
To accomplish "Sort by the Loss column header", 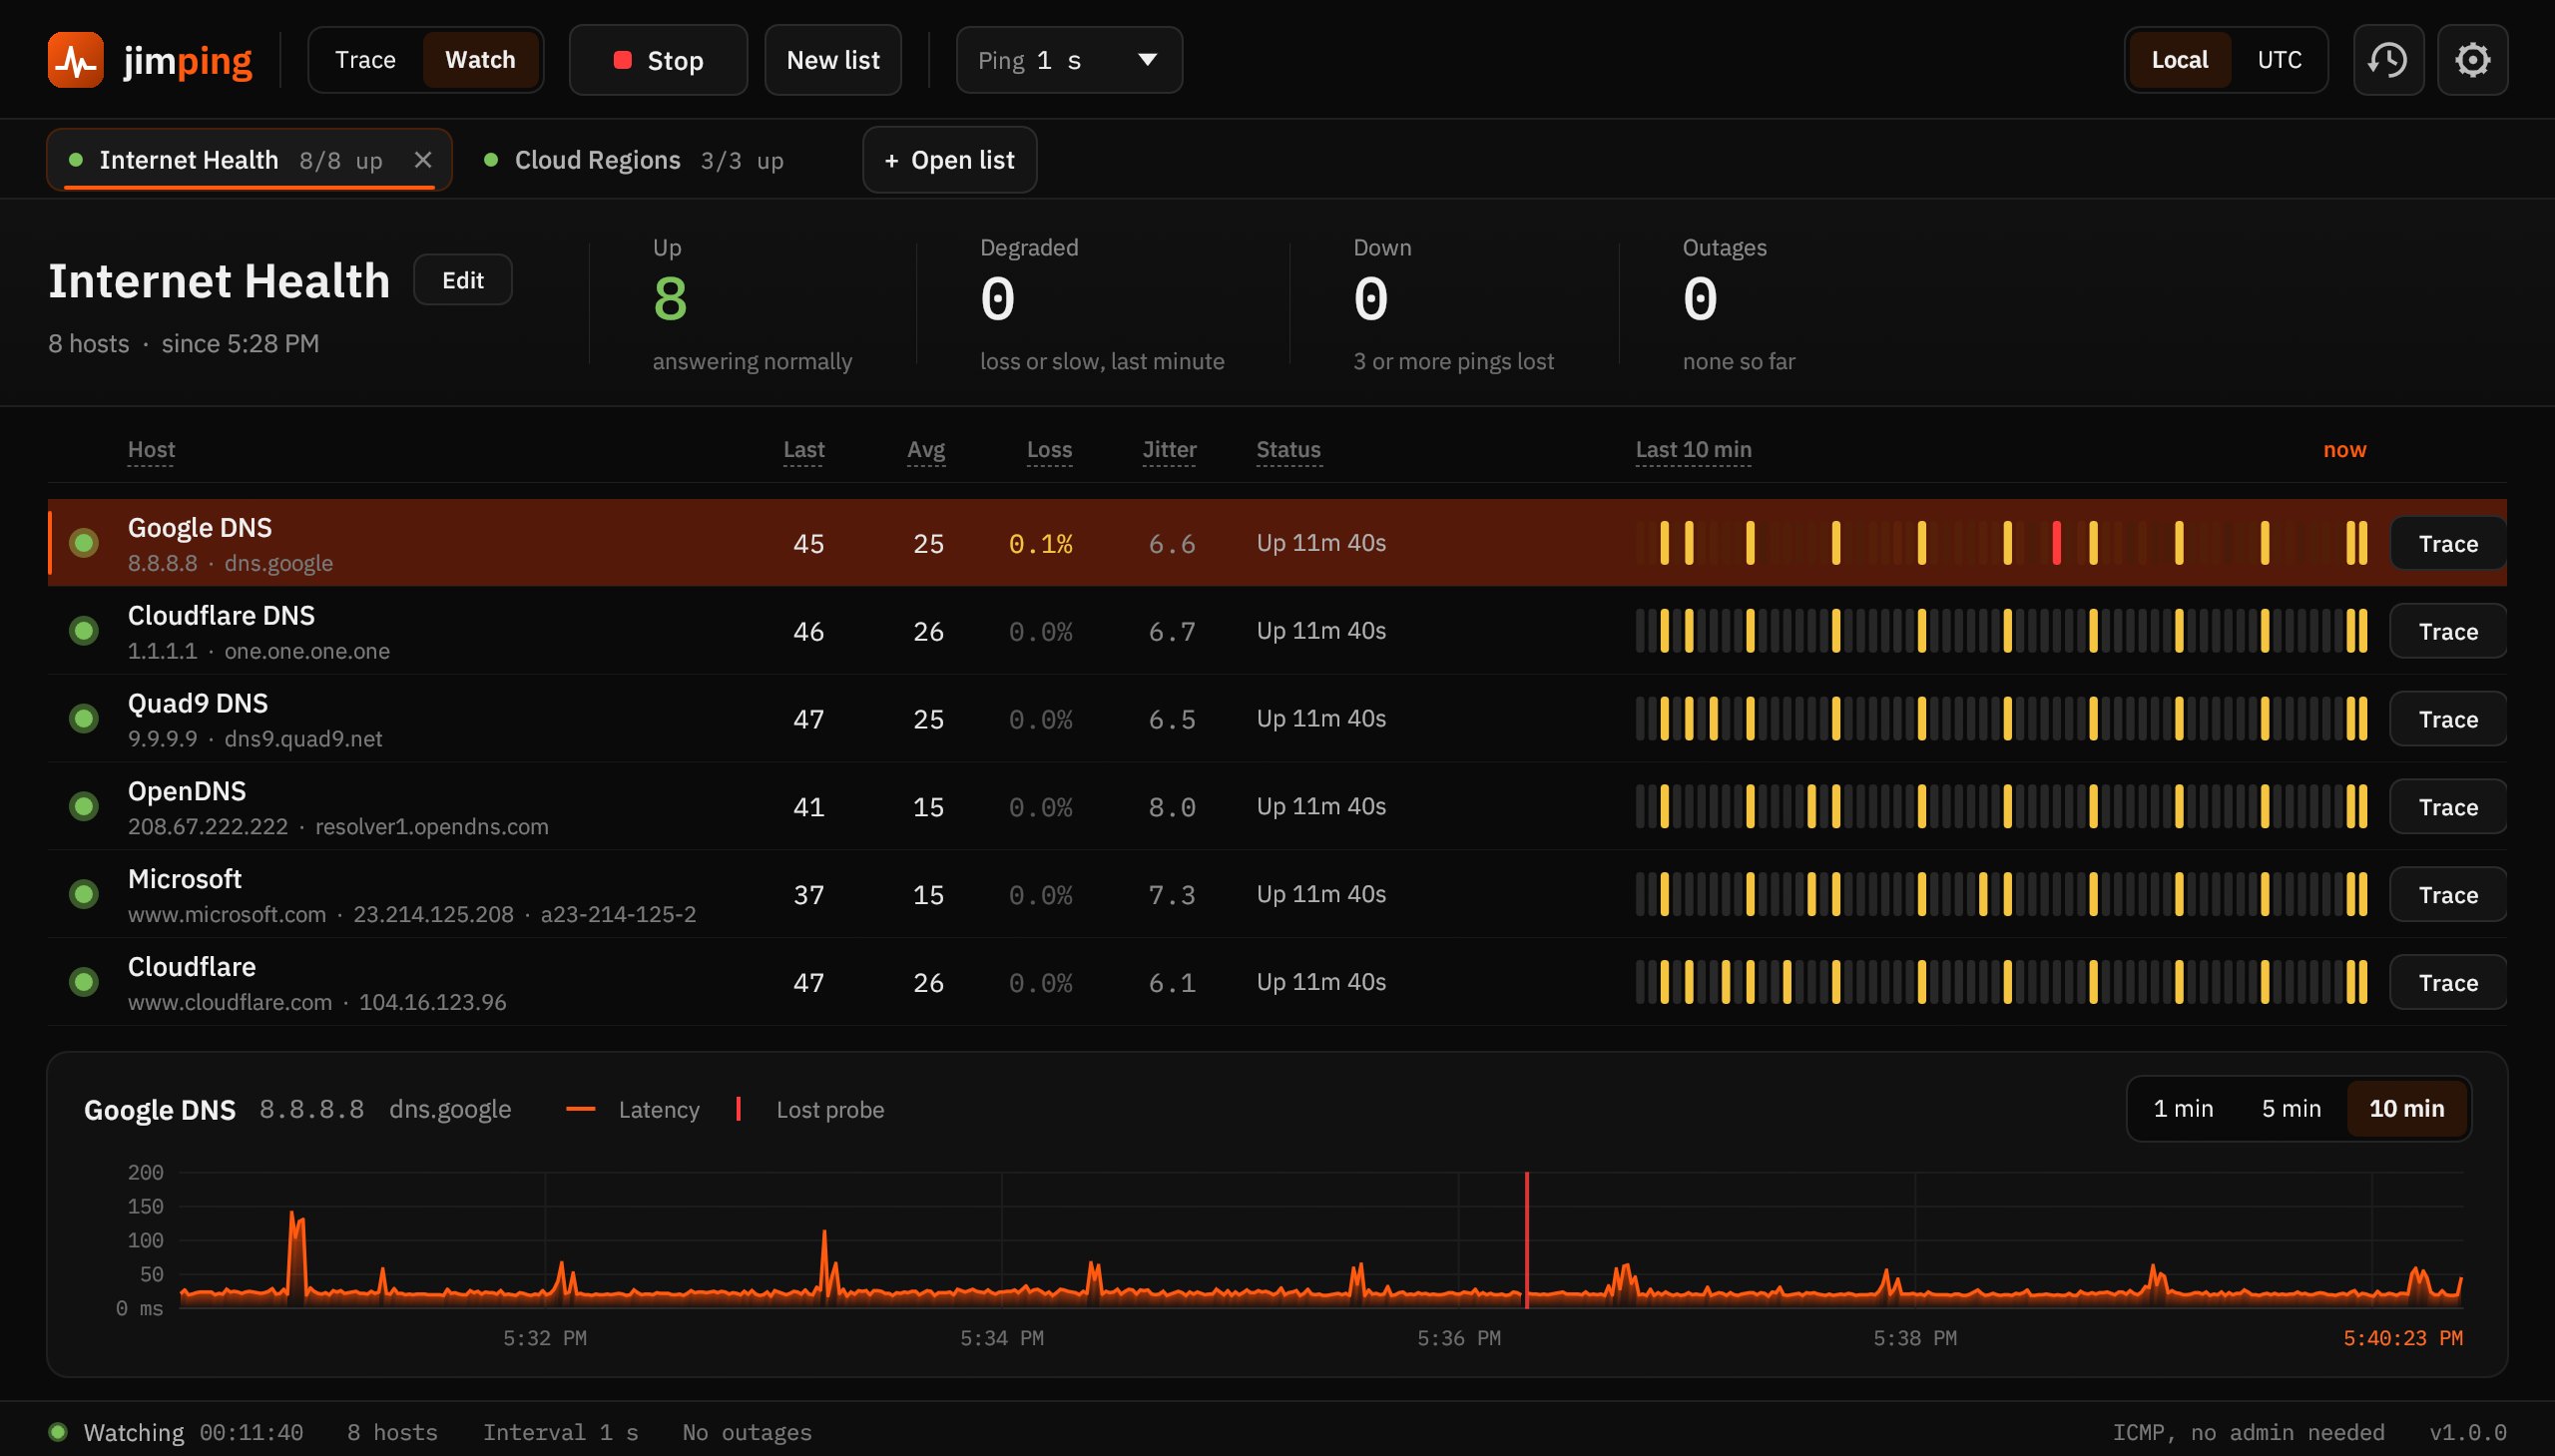I will click(1049, 450).
